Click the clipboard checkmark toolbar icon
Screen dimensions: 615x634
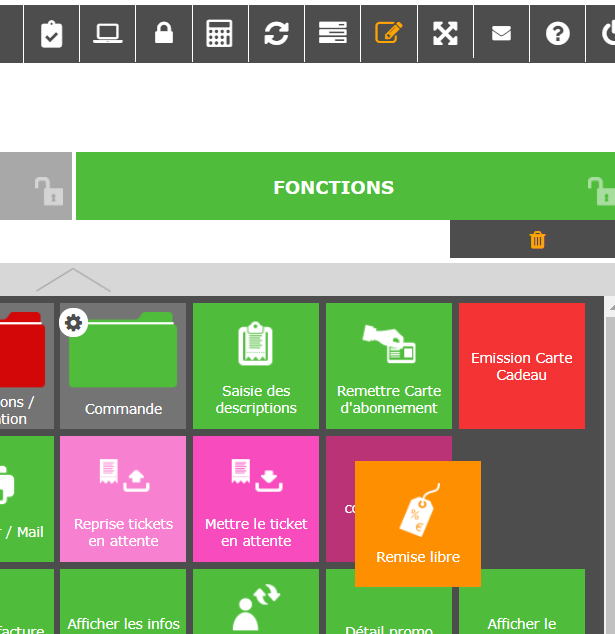51,33
